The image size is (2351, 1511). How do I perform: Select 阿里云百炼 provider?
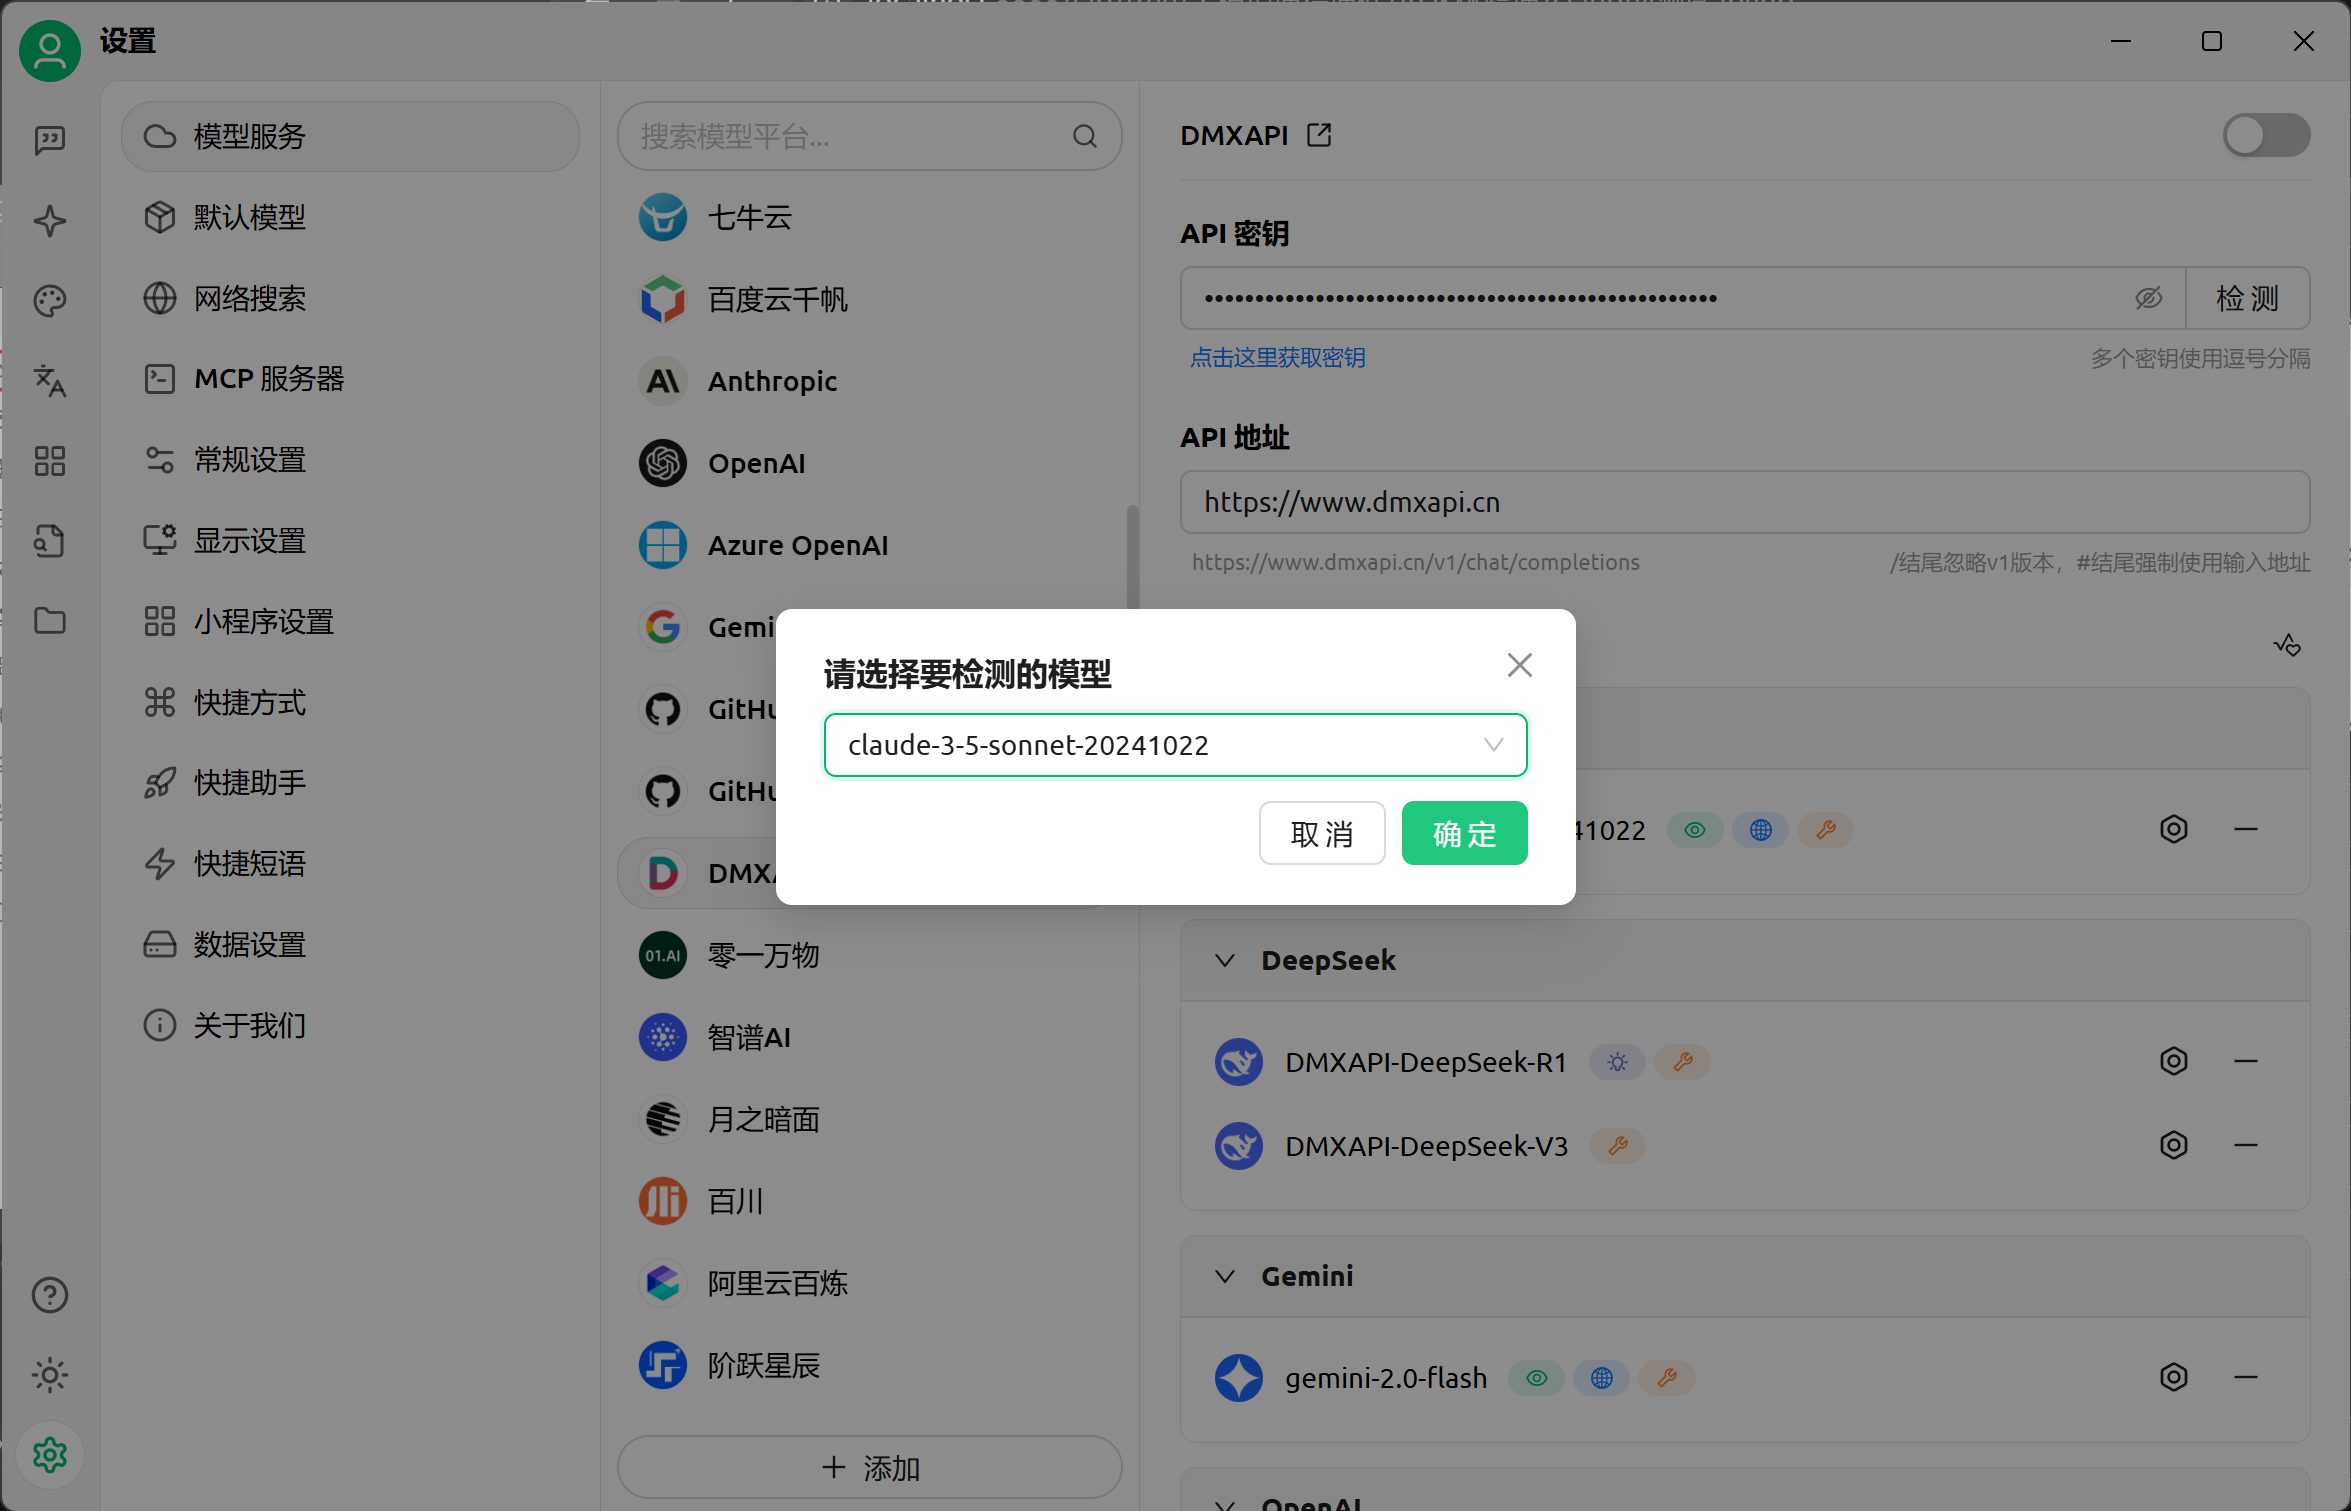870,1283
